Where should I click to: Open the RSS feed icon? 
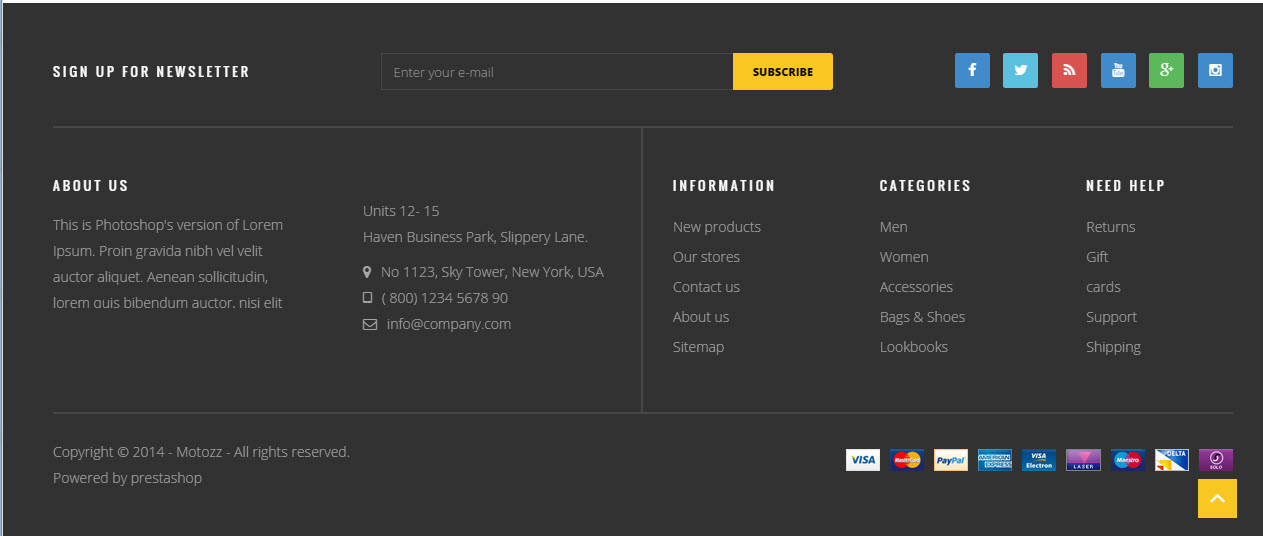point(1069,71)
